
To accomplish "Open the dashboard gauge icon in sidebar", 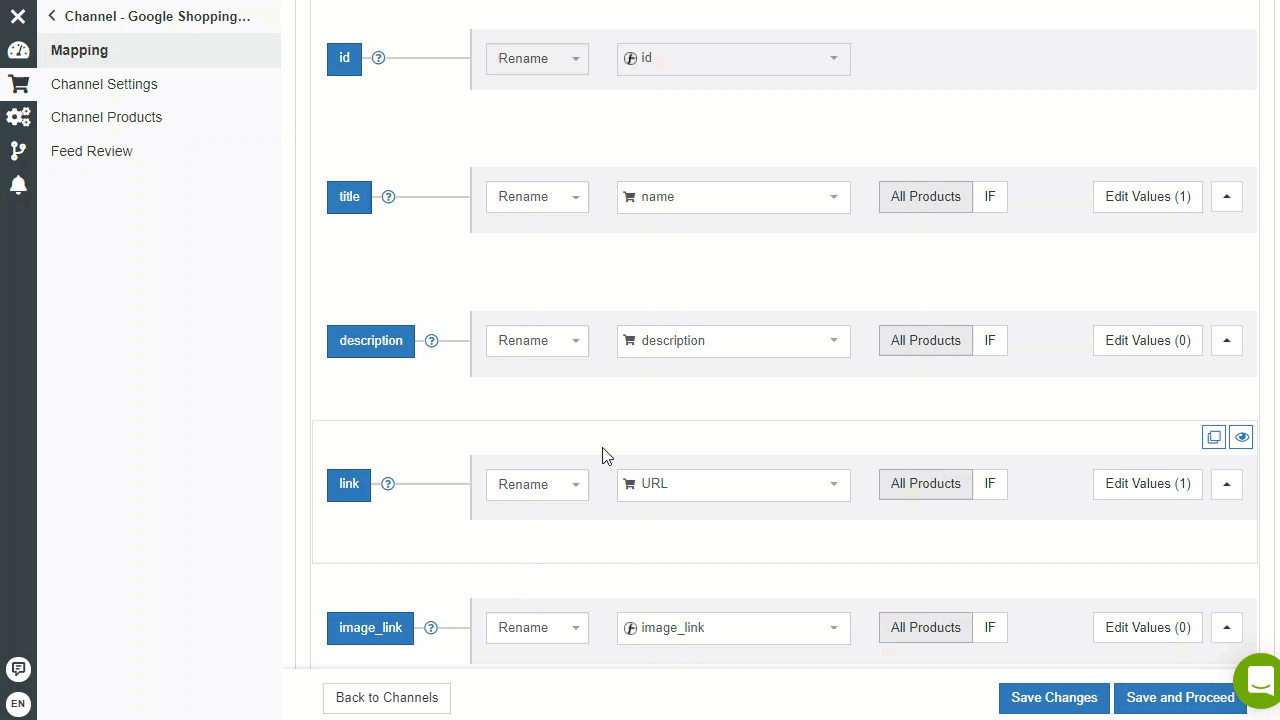I will tap(18, 50).
